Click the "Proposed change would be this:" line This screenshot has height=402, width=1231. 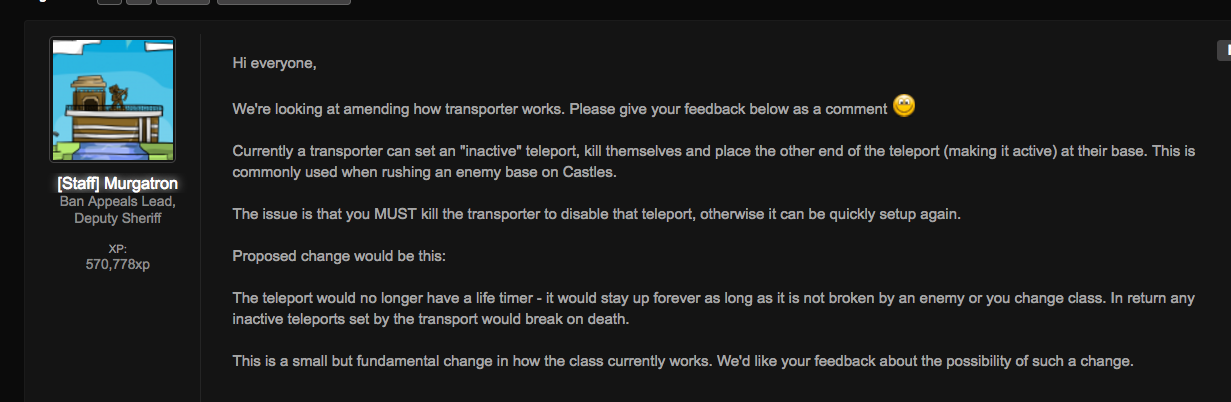339,256
